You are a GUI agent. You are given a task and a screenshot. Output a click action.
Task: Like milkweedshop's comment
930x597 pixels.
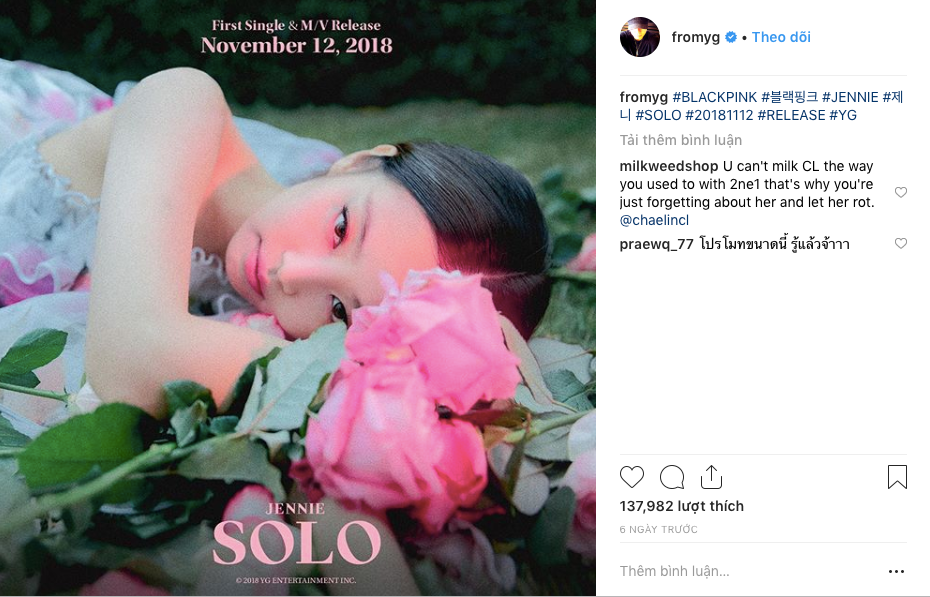[x=900, y=192]
